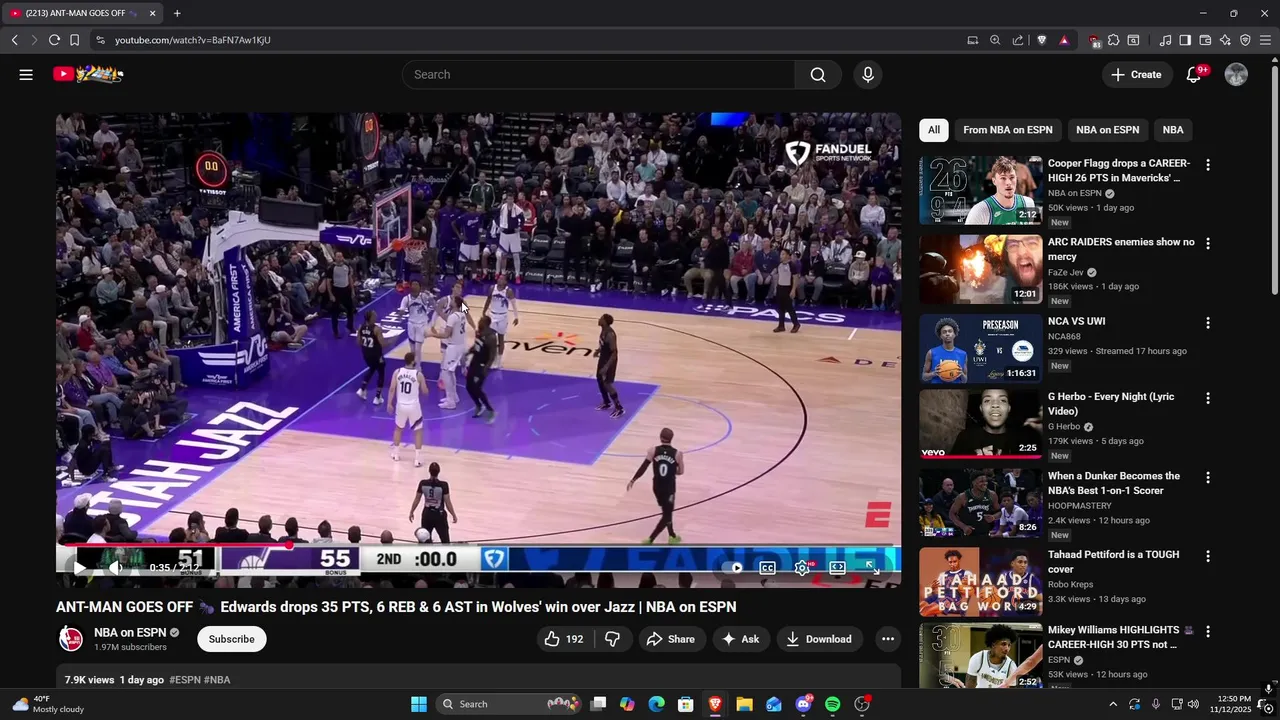Open options for Mikey Williams HIGHLIGHTS video

pos(1208,632)
